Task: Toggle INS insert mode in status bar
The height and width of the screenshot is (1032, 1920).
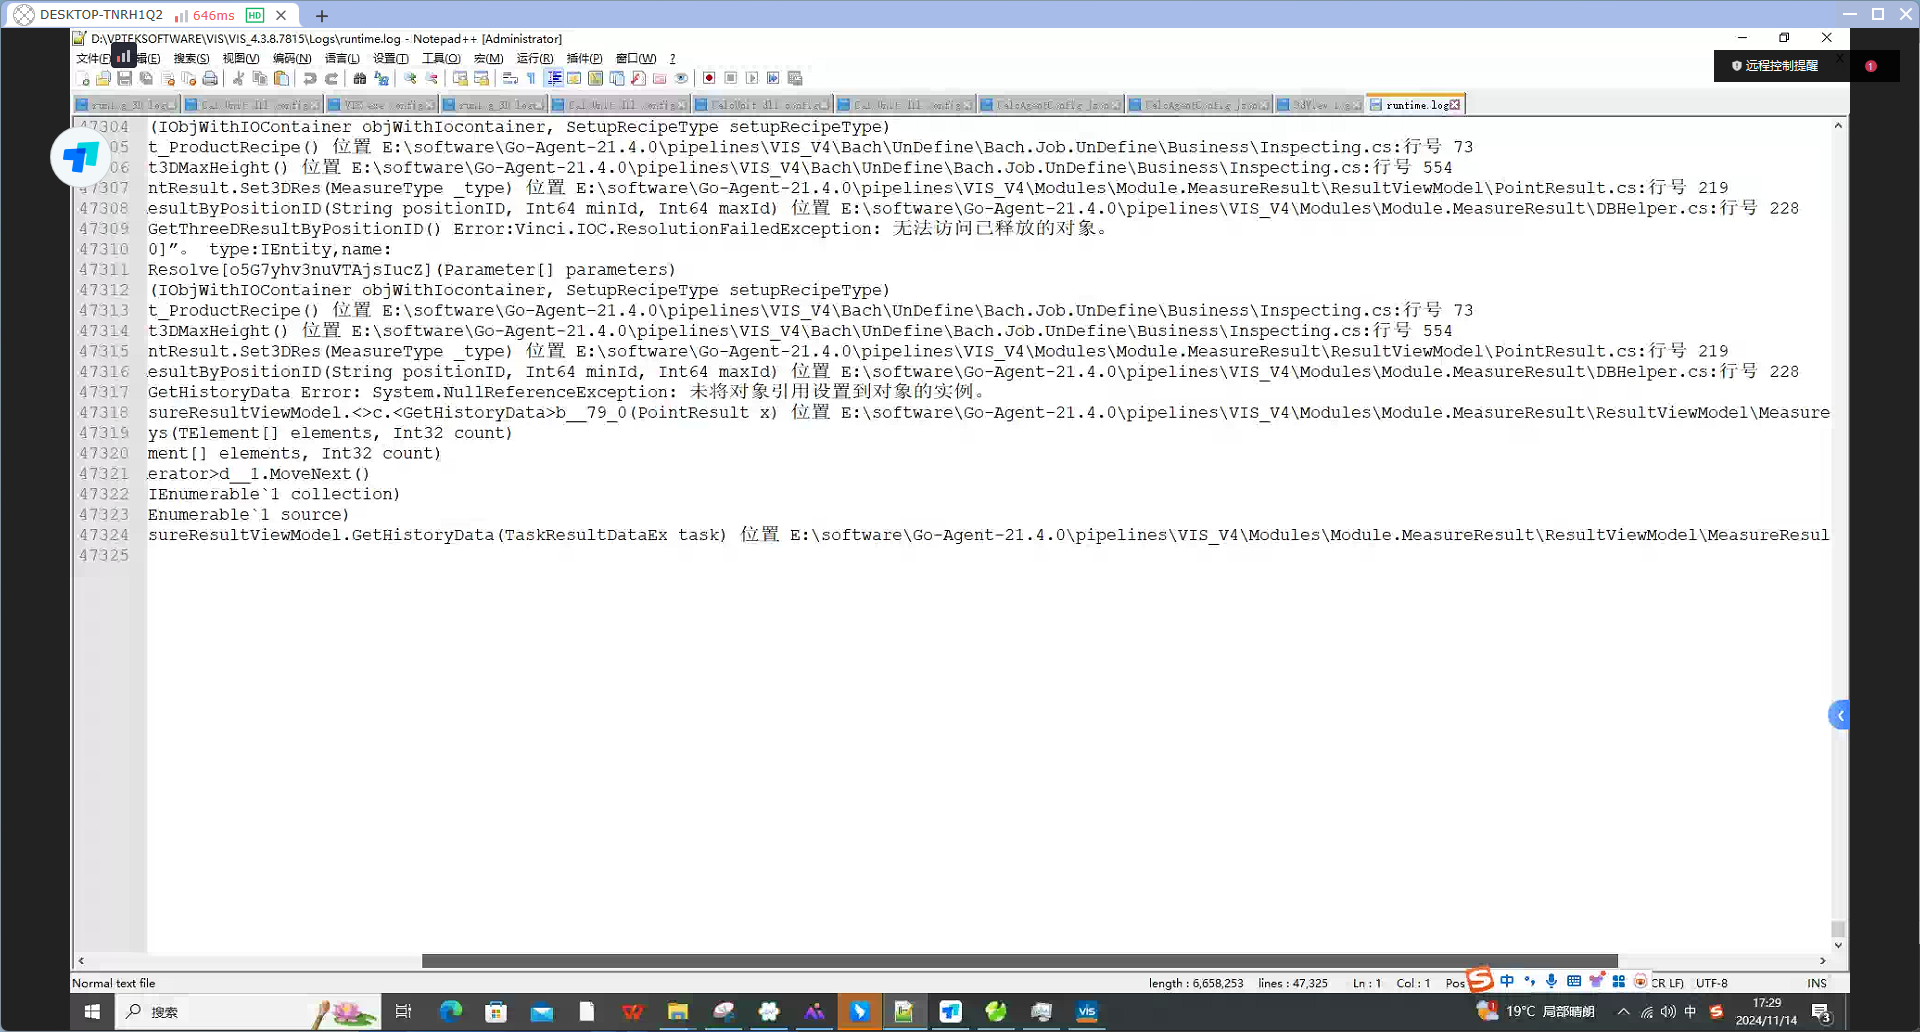Action: [1816, 983]
